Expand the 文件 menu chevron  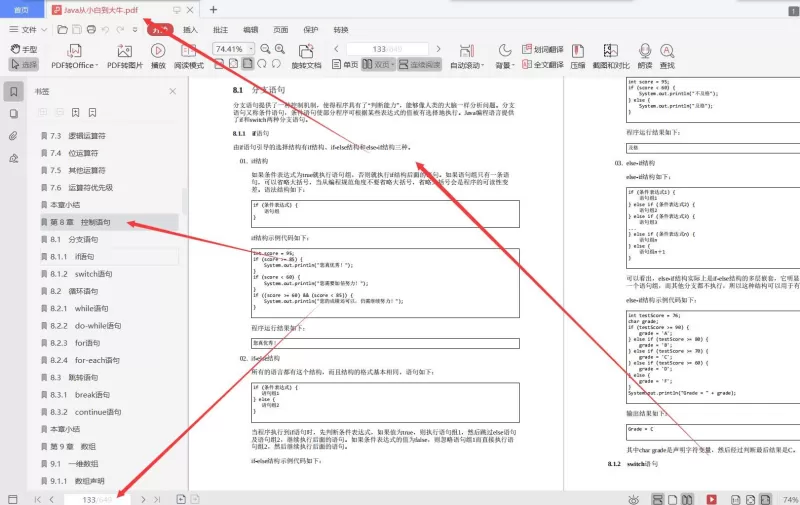(x=44, y=30)
